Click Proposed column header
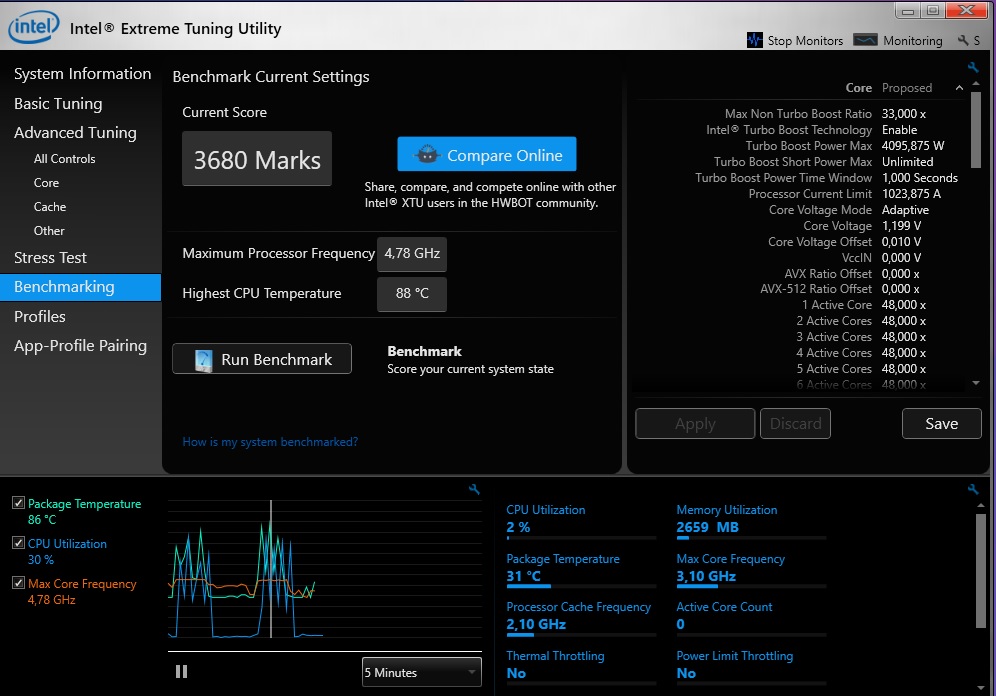The width and height of the screenshot is (996, 696). tap(906, 88)
